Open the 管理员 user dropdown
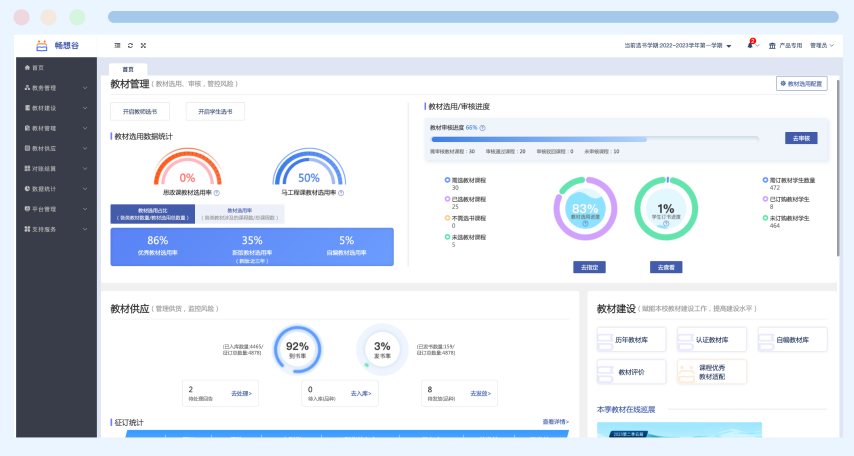This screenshot has width=854, height=456. pos(822,45)
